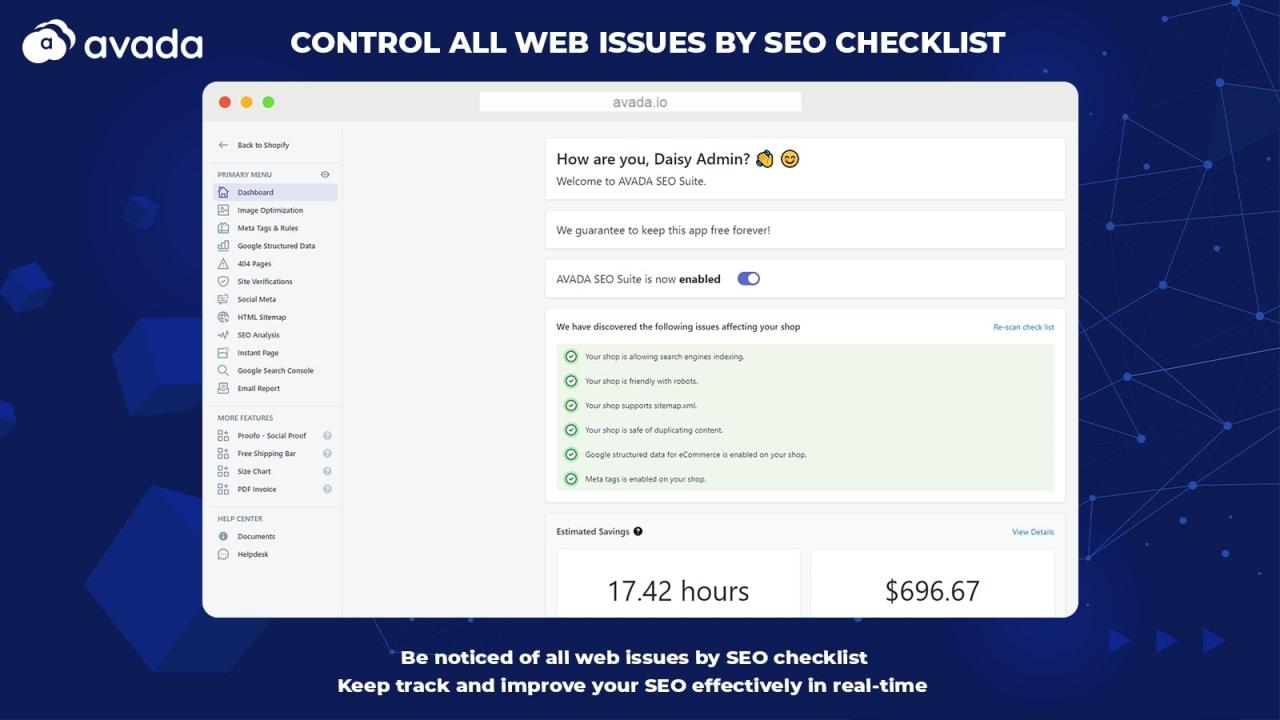Viewport: 1280px width, 720px height.
Task: Click the Image Optimization sidebar icon
Action: click(223, 210)
